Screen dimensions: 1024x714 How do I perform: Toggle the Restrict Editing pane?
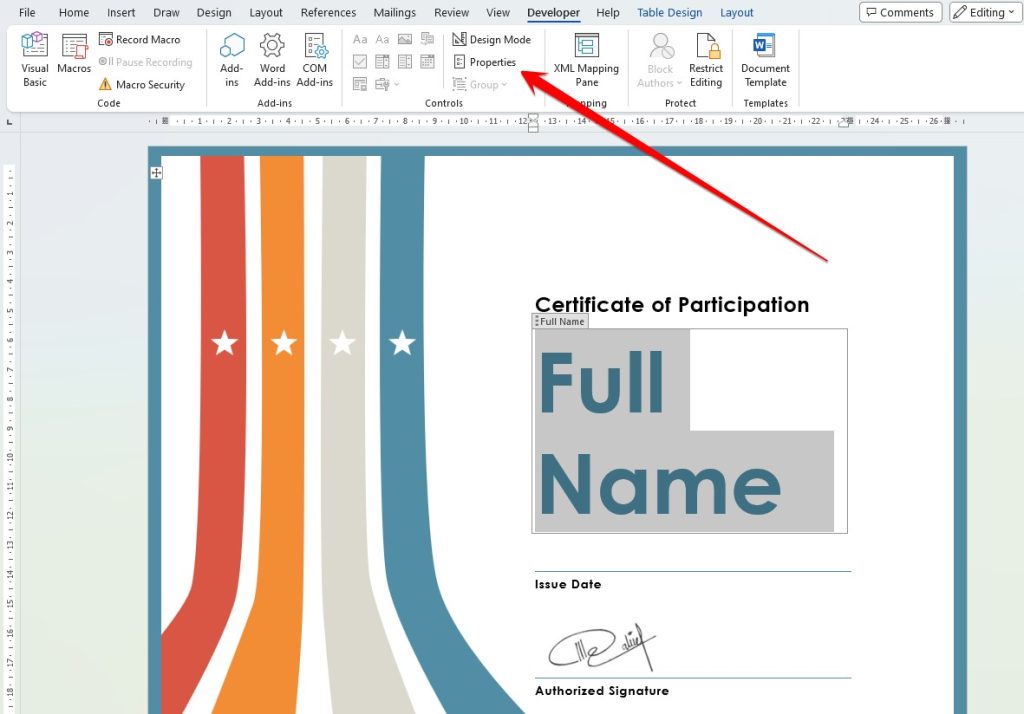(706, 58)
